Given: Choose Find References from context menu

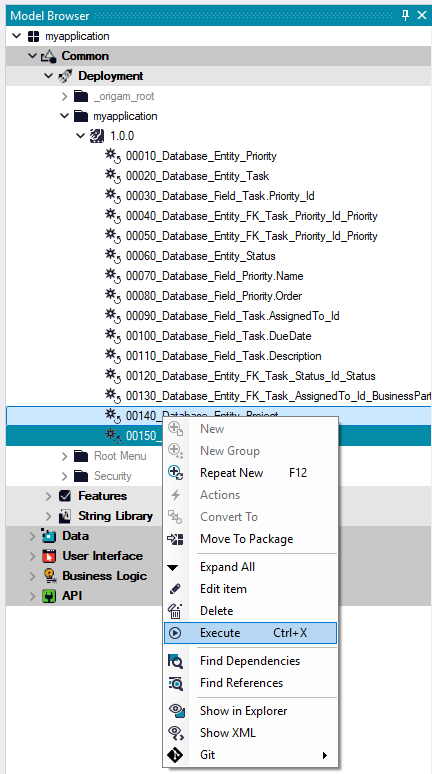Looking at the screenshot, I should click(x=241, y=683).
